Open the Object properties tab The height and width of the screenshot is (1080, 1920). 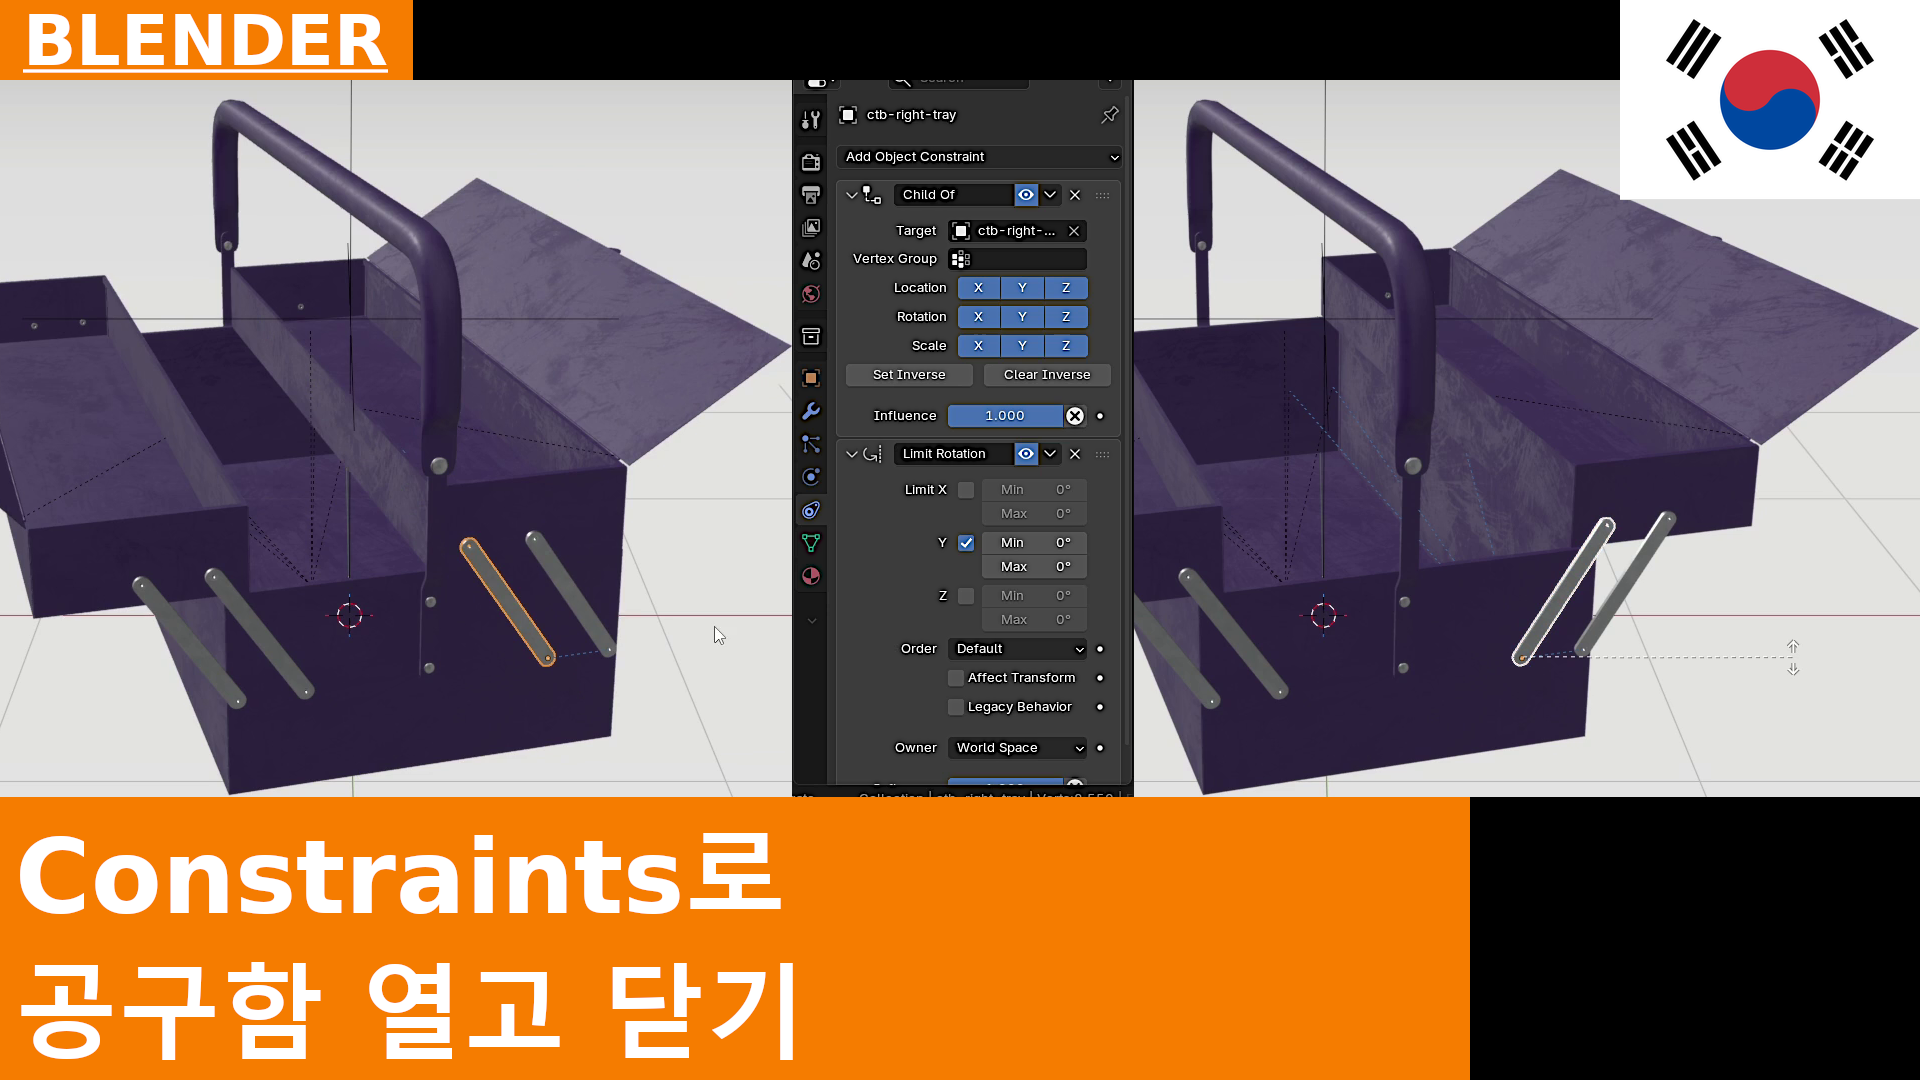click(x=811, y=378)
